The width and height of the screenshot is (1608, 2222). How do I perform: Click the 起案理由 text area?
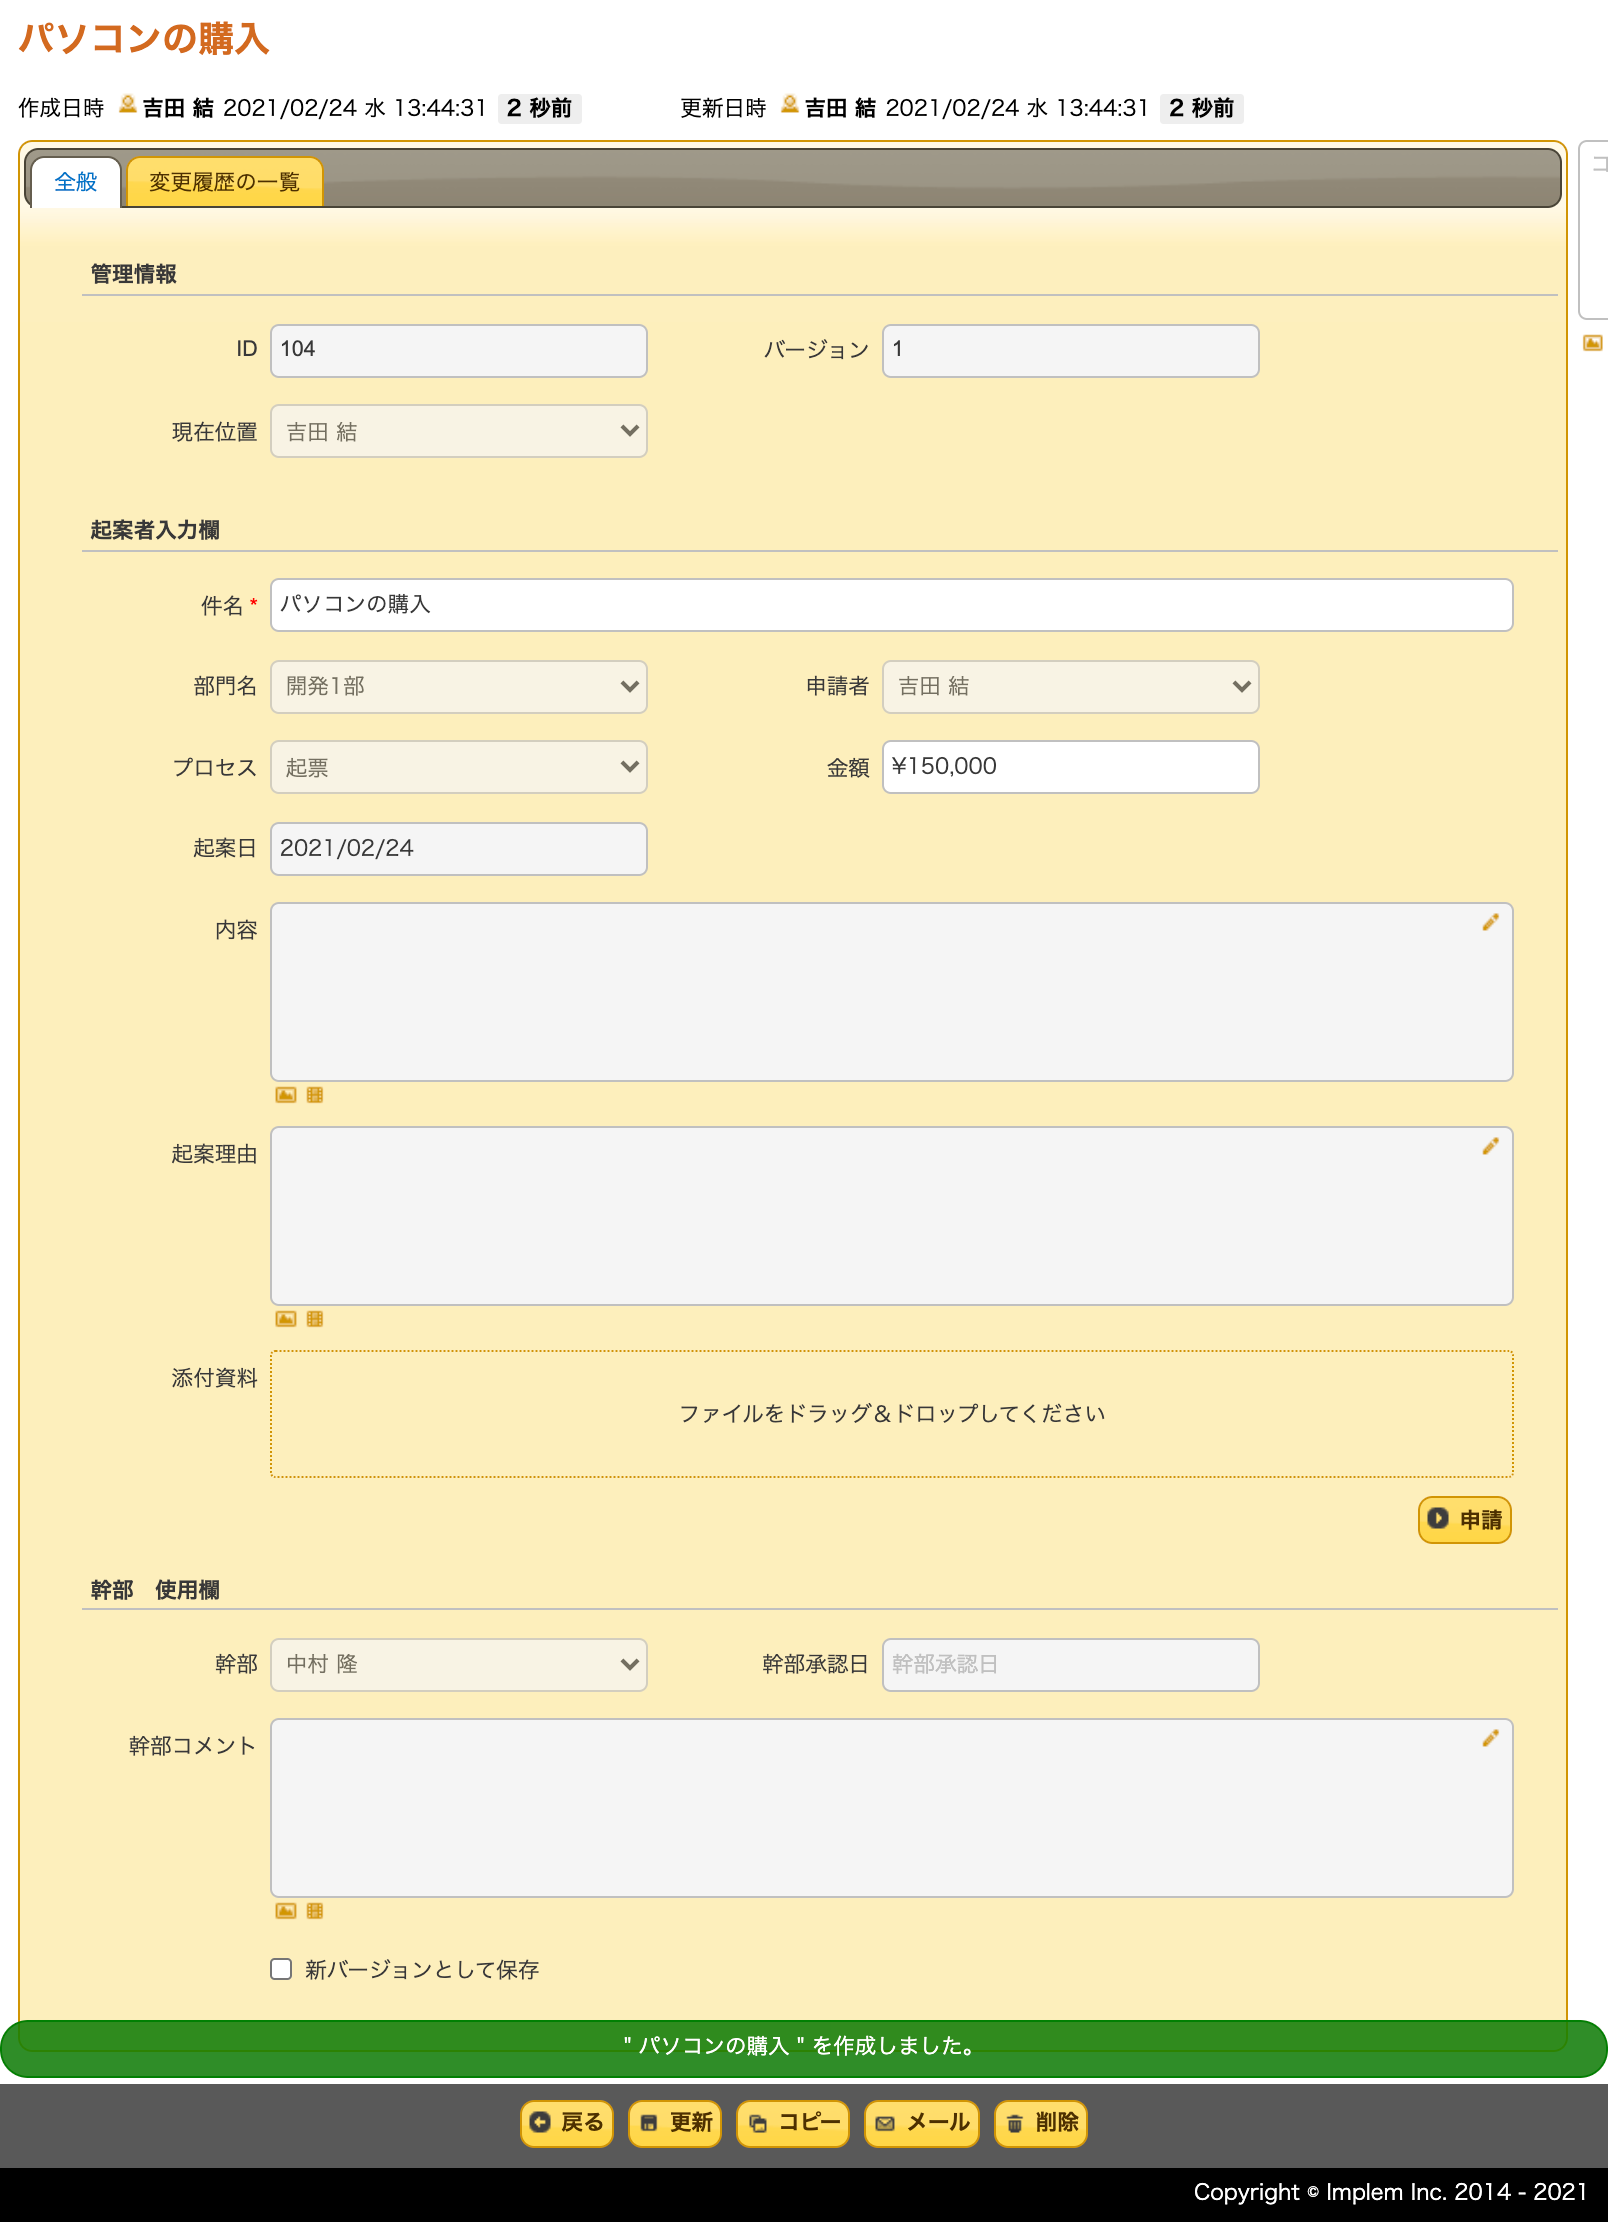click(x=891, y=1216)
